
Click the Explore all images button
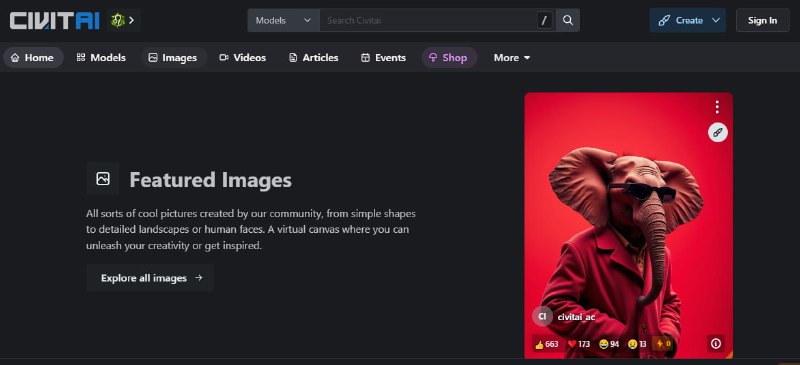(150, 278)
